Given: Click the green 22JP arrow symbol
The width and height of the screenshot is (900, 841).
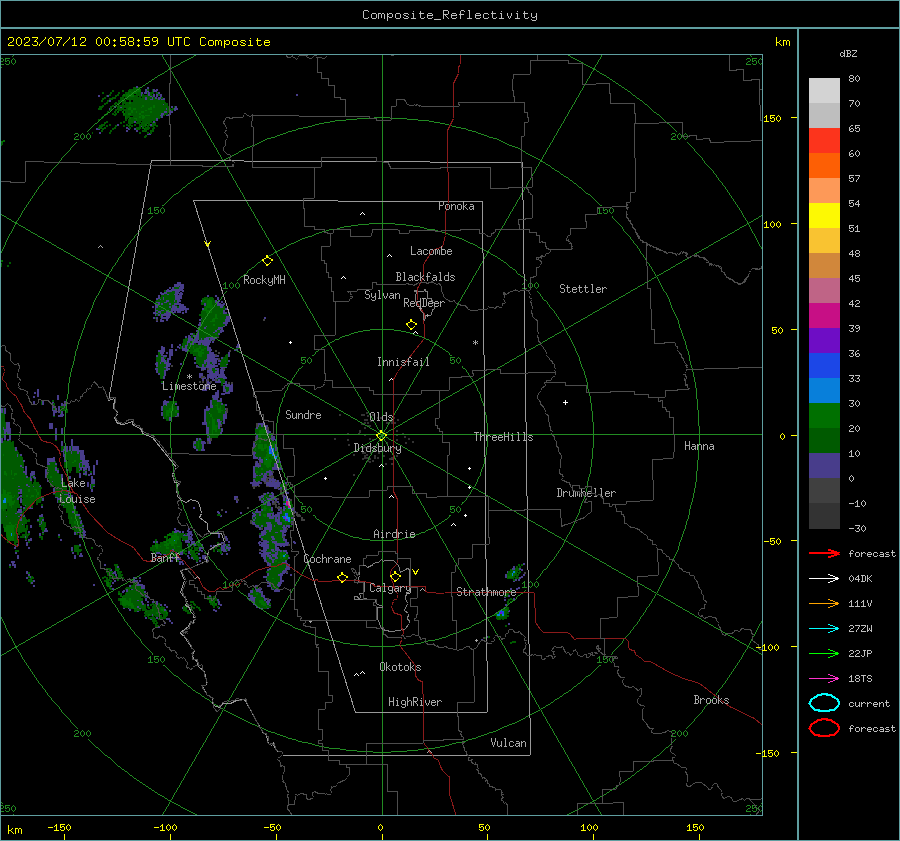Looking at the screenshot, I should [x=824, y=653].
